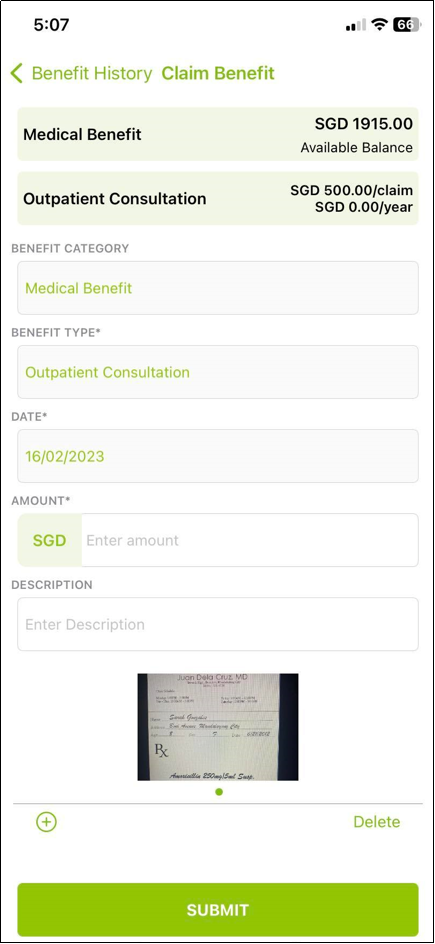435x944 pixels.
Task: Focus the Enter Description field
Action: [x=218, y=624]
